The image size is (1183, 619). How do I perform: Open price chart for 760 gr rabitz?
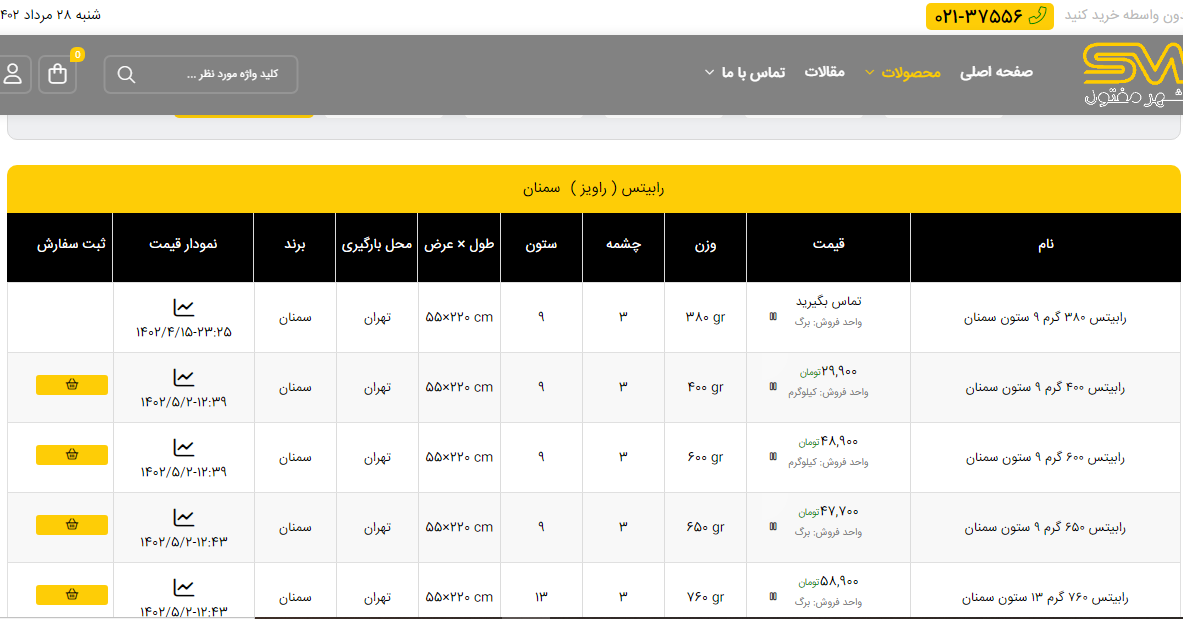click(183, 588)
